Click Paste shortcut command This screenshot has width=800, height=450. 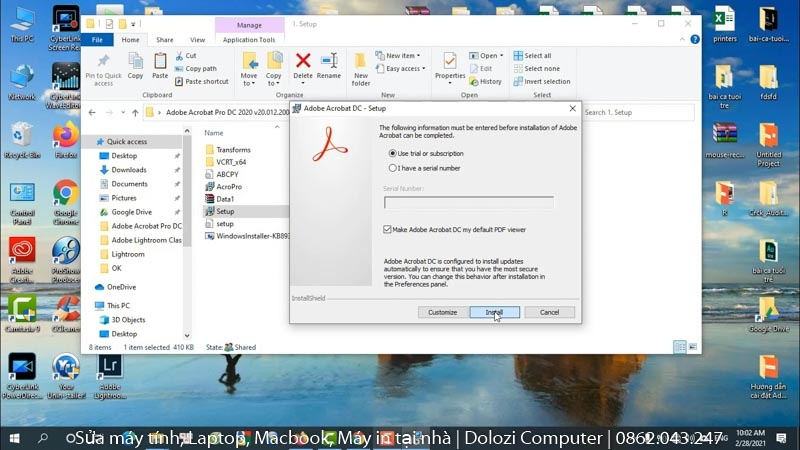pyautogui.click(x=202, y=81)
